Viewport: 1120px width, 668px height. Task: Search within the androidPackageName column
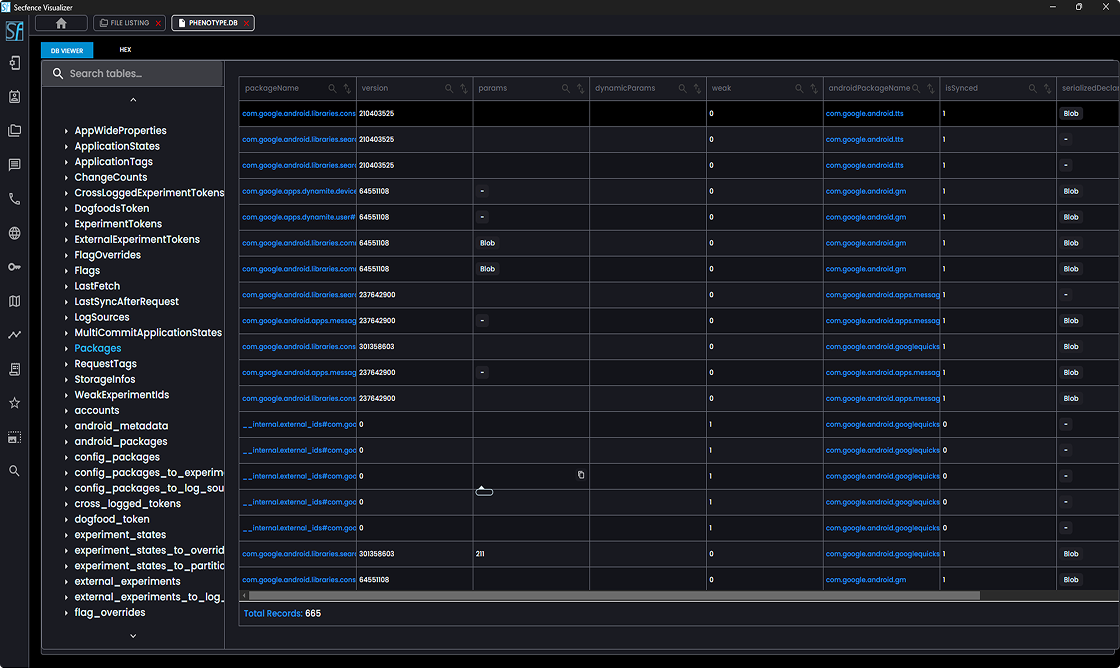tap(916, 89)
